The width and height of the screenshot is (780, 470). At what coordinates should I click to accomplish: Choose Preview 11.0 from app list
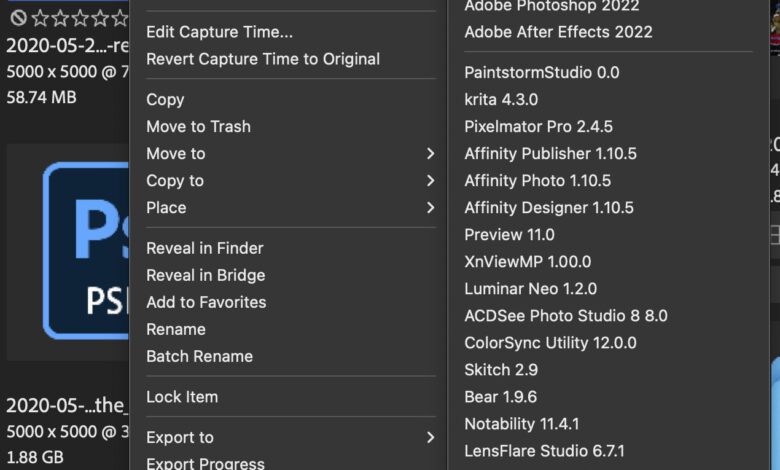[x=509, y=235]
